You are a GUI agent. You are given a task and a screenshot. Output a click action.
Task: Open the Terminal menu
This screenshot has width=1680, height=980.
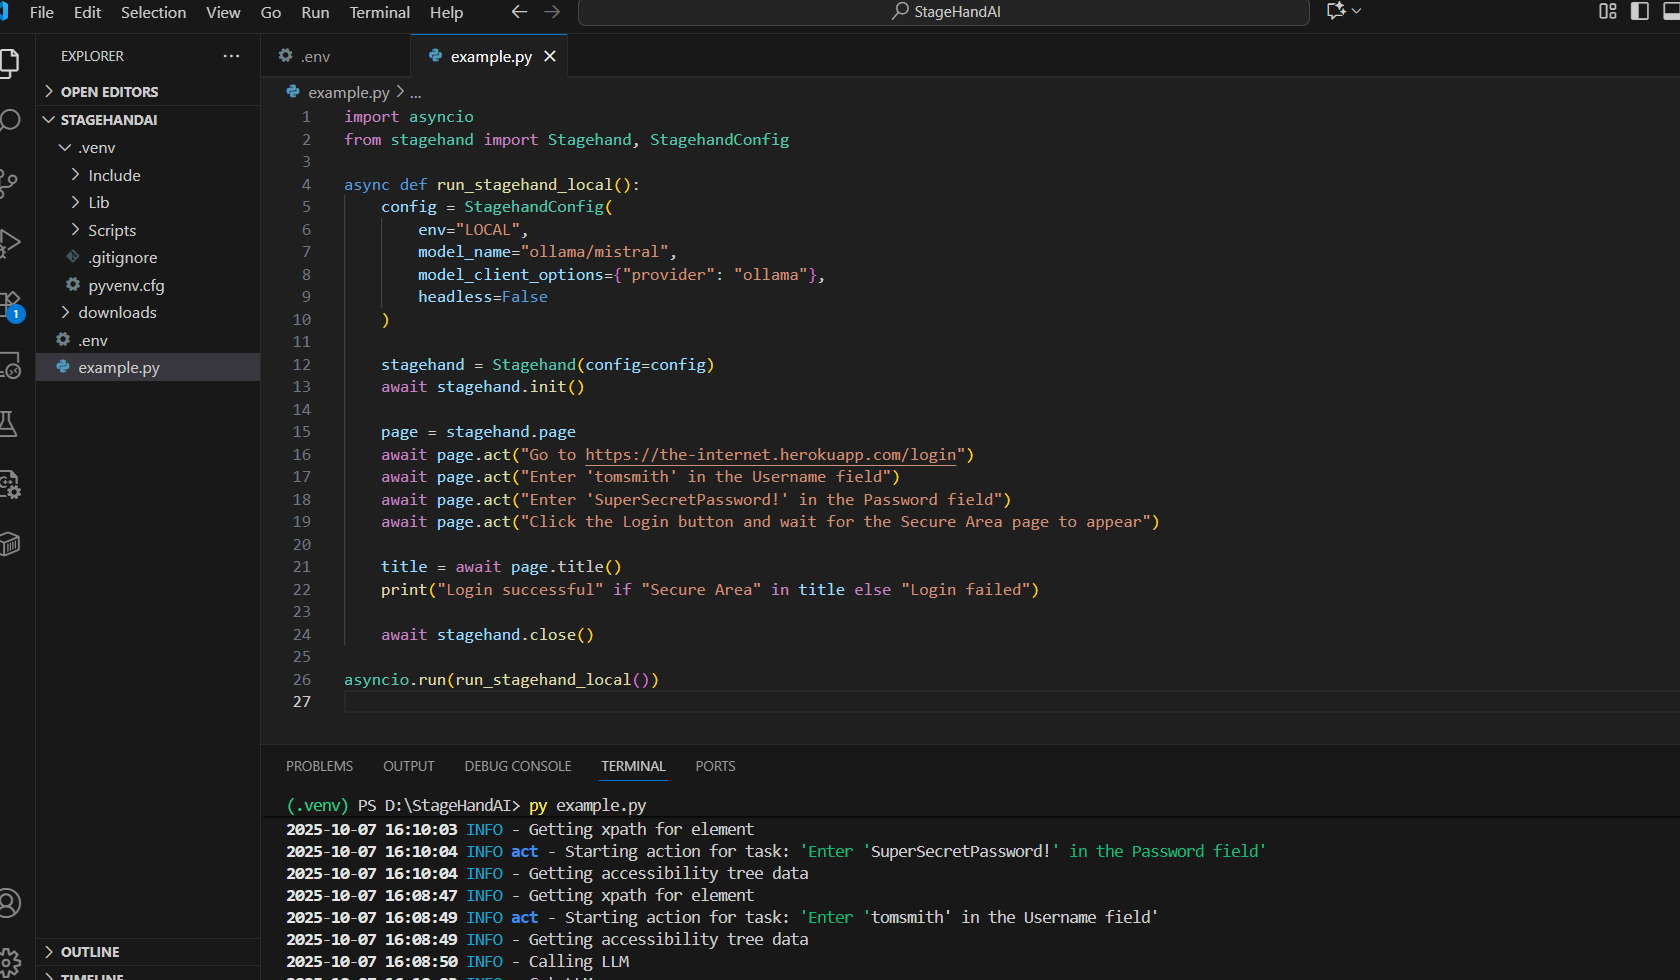coord(379,13)
